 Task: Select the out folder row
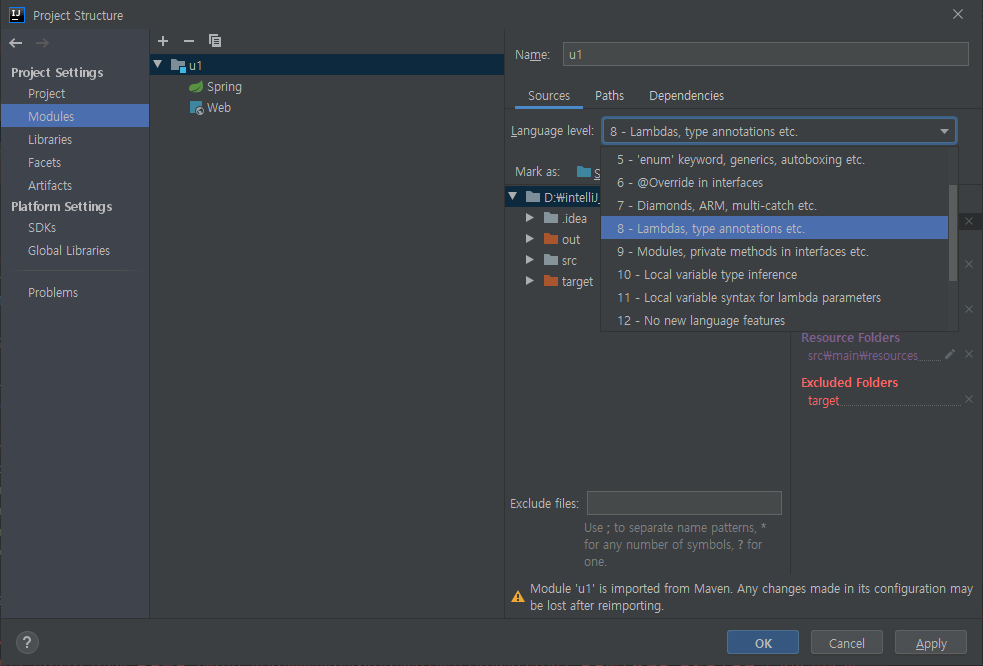(562, 240)
